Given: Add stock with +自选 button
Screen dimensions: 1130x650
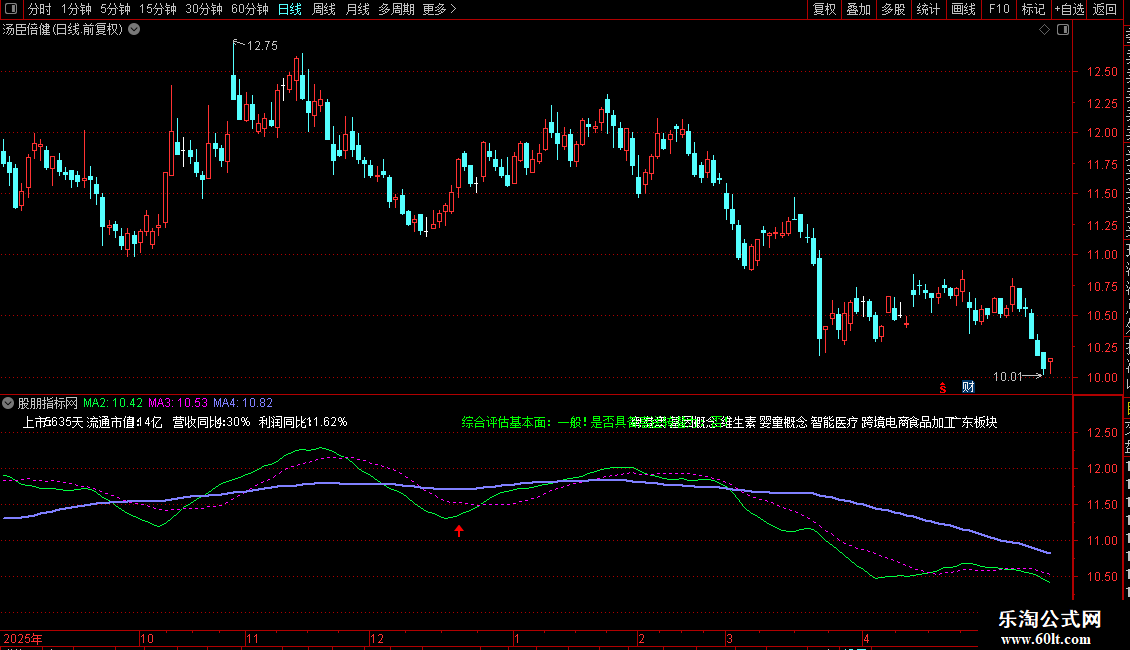Looking at the screenshot, I should coord(1069,9).
